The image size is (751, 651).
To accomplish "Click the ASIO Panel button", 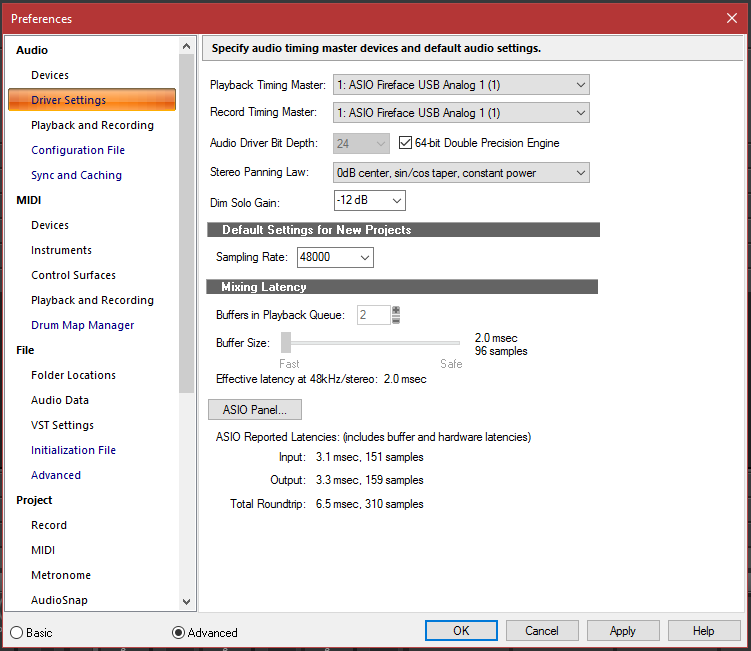I will 254,409.
